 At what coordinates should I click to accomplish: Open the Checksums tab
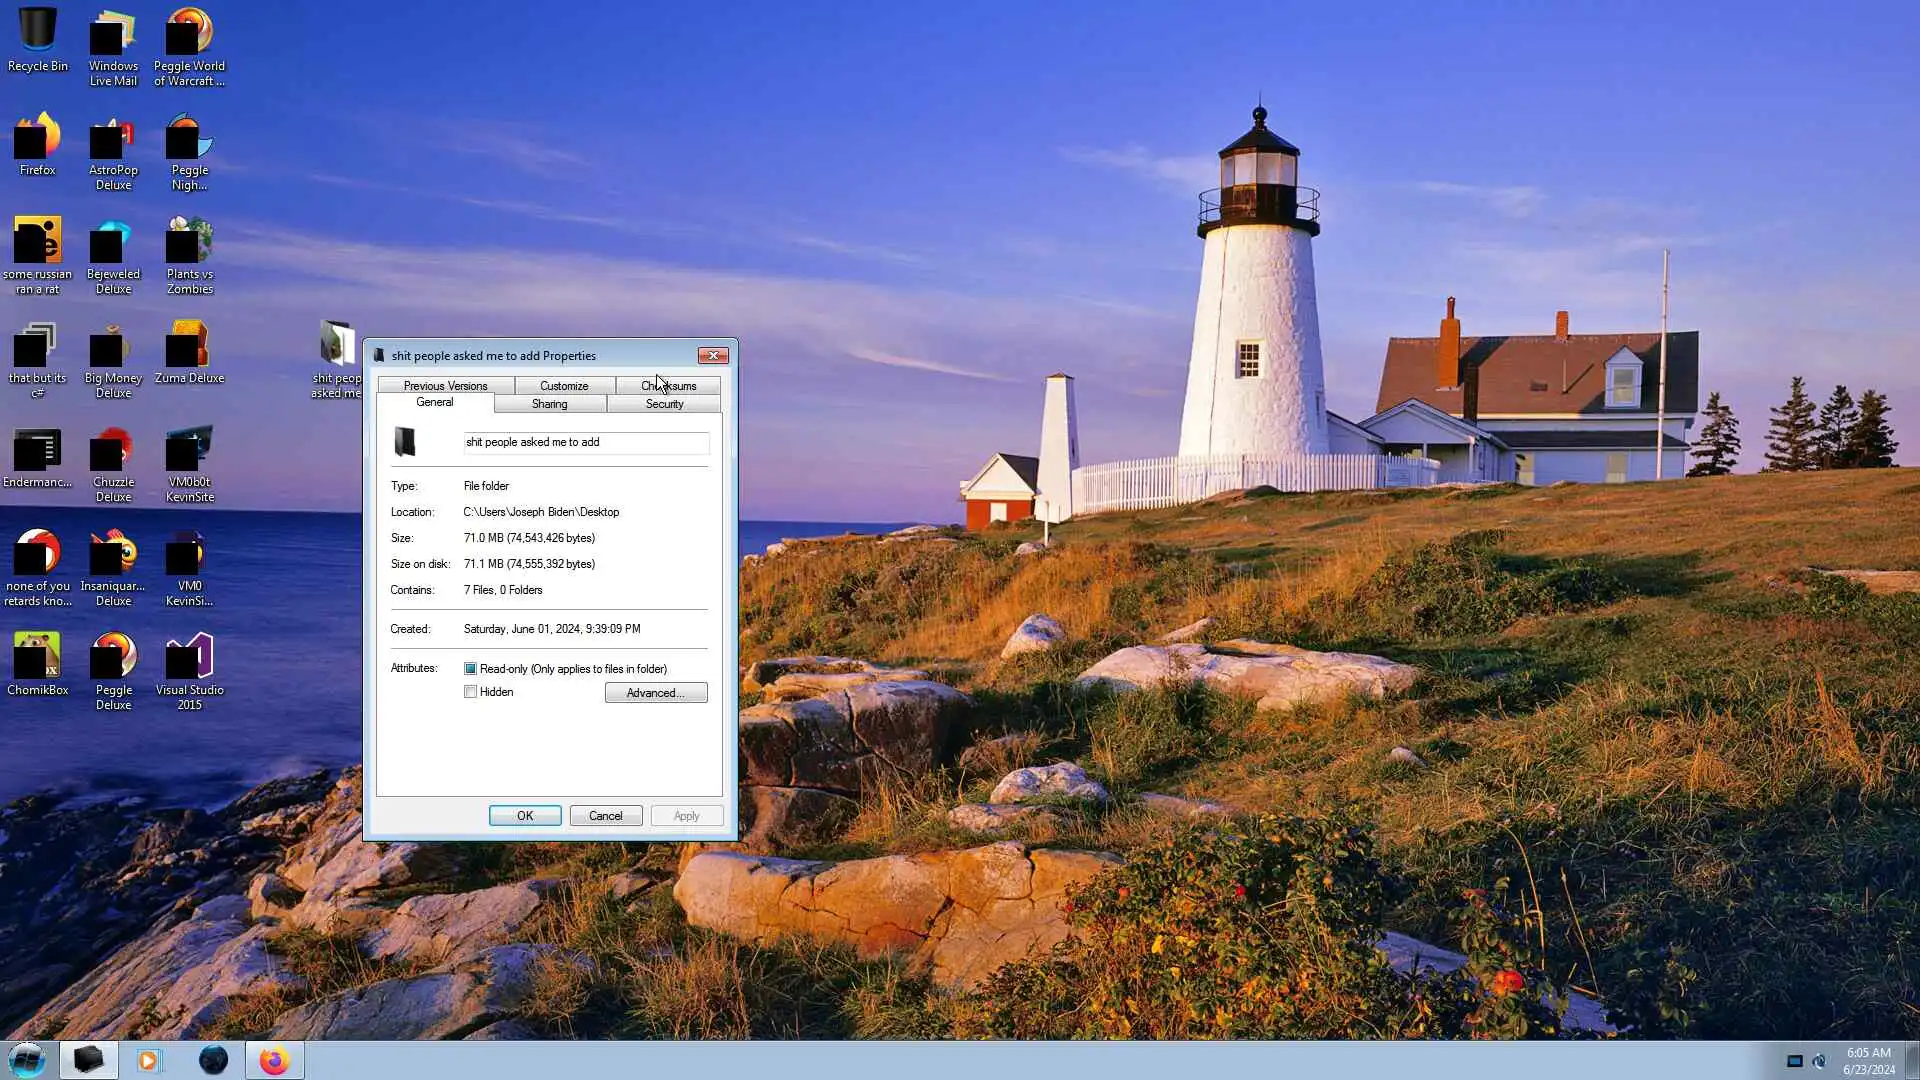click(x=669, y=386)
